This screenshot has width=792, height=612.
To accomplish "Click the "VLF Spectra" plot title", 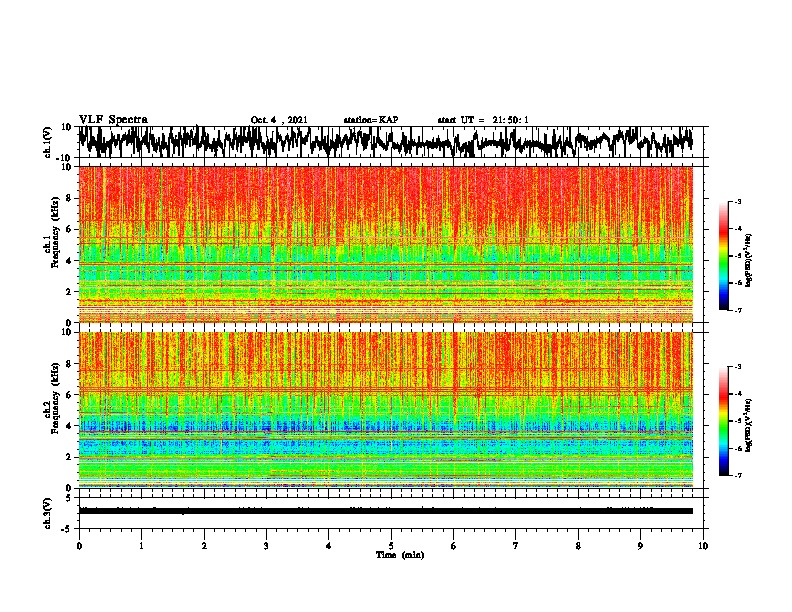I will click(x=113, y=120).
